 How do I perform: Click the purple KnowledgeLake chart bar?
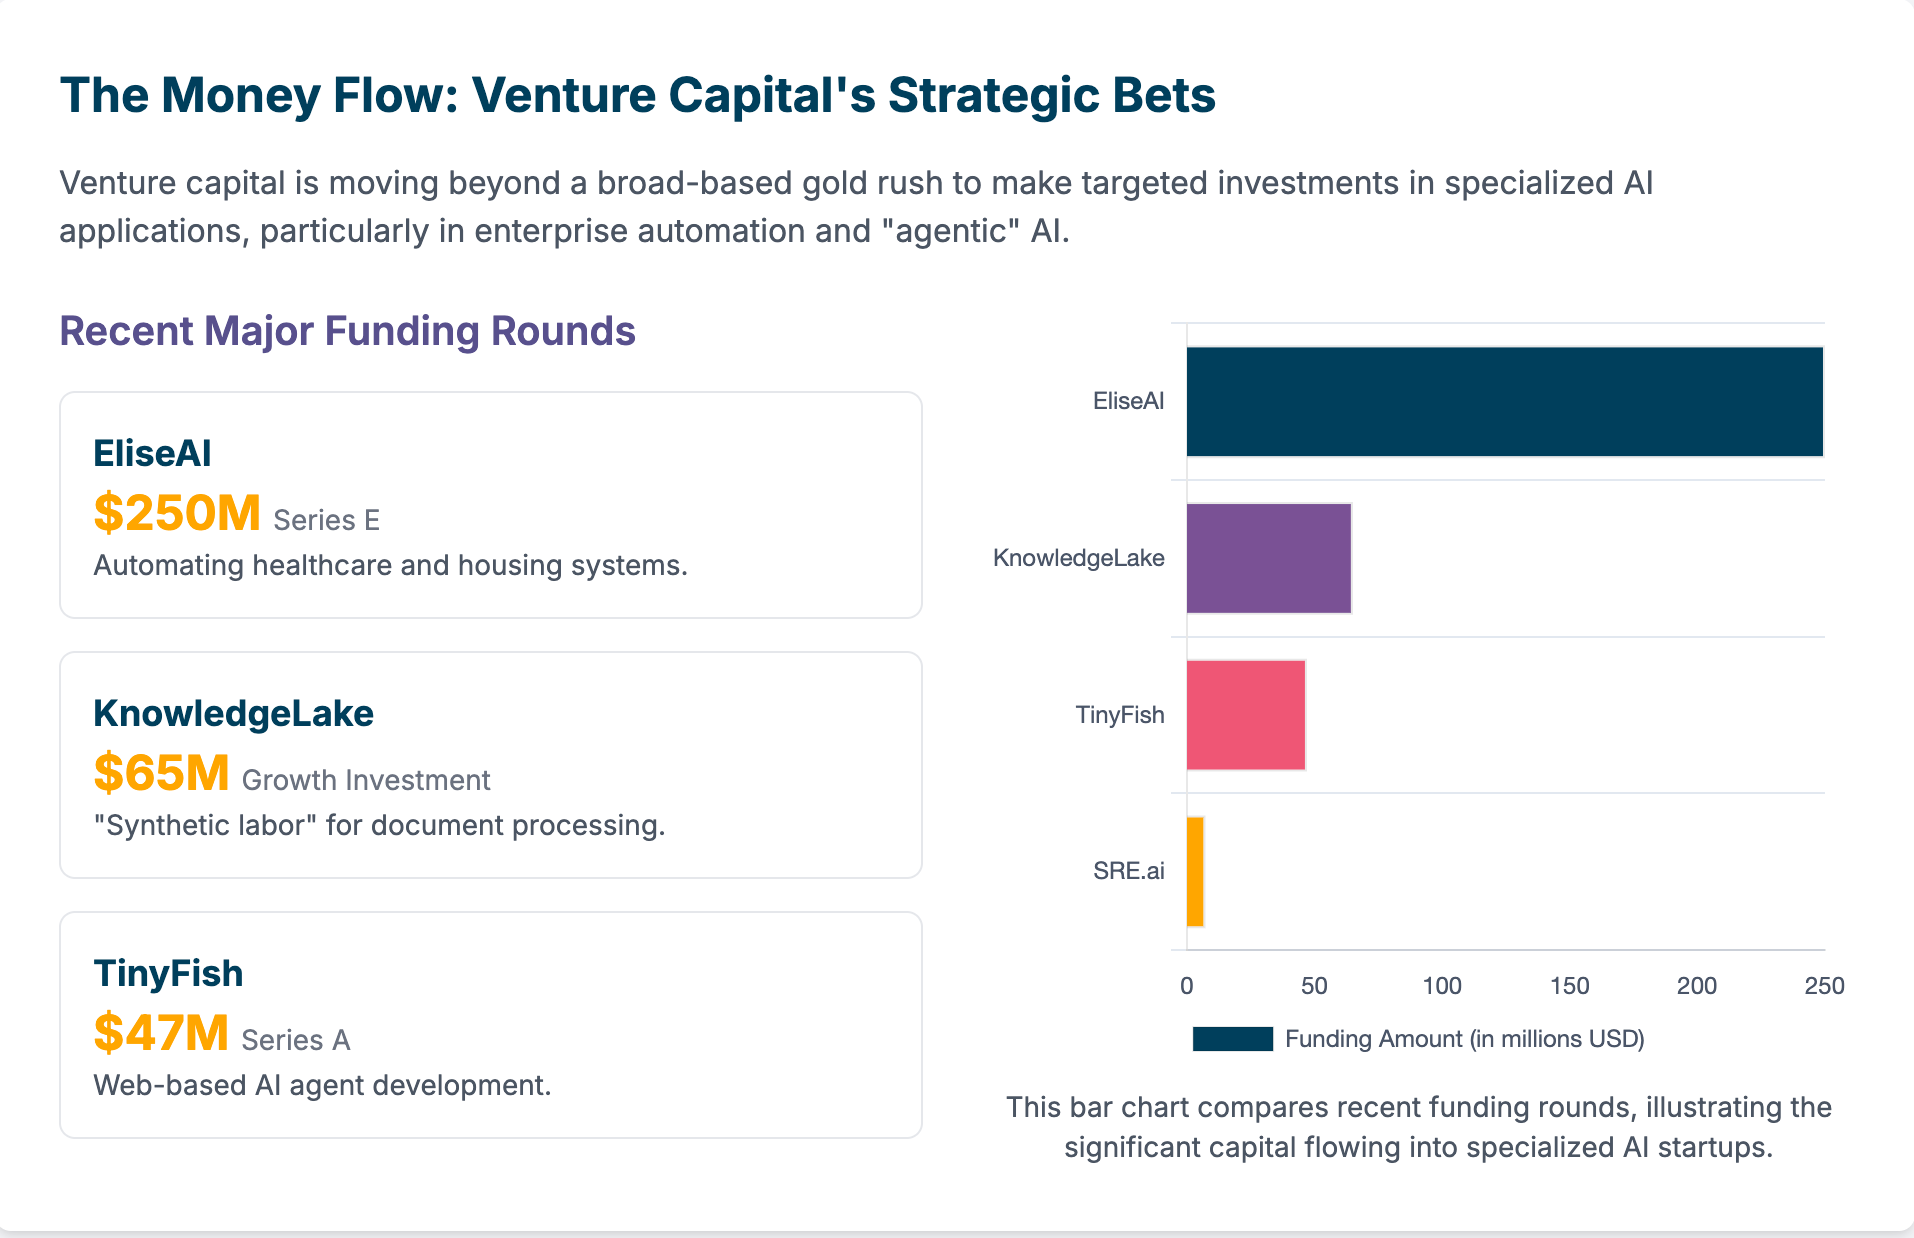1268,558
